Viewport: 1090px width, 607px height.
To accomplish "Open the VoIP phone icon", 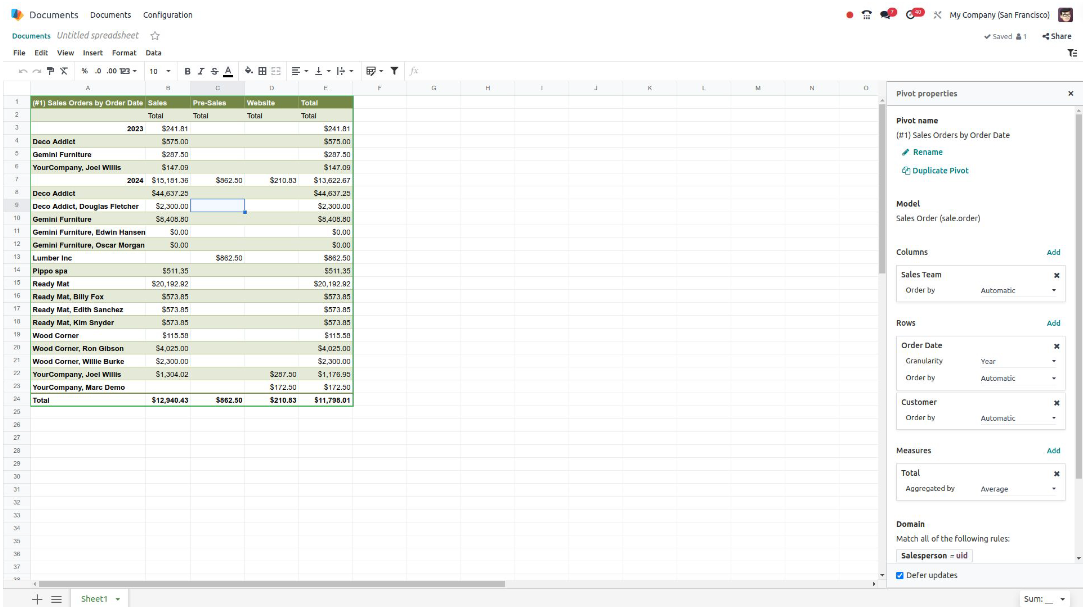I will click(x=866, y=15).
